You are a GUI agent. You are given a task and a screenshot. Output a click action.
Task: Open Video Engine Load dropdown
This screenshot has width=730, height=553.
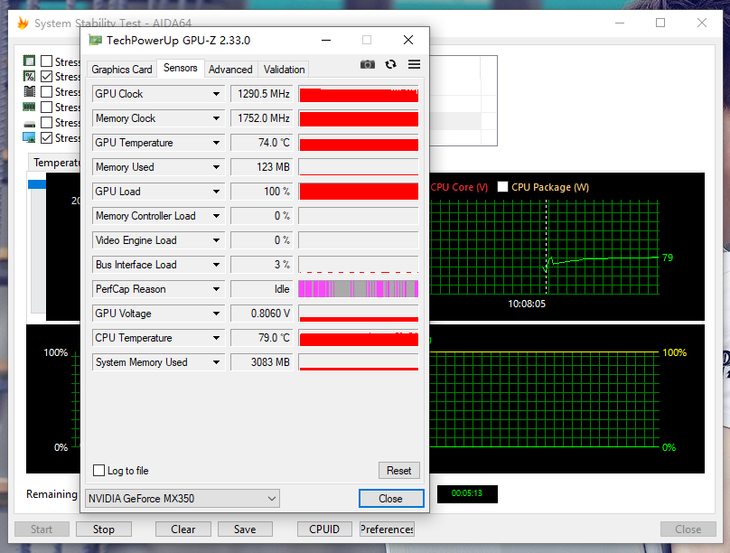[216, 240]
